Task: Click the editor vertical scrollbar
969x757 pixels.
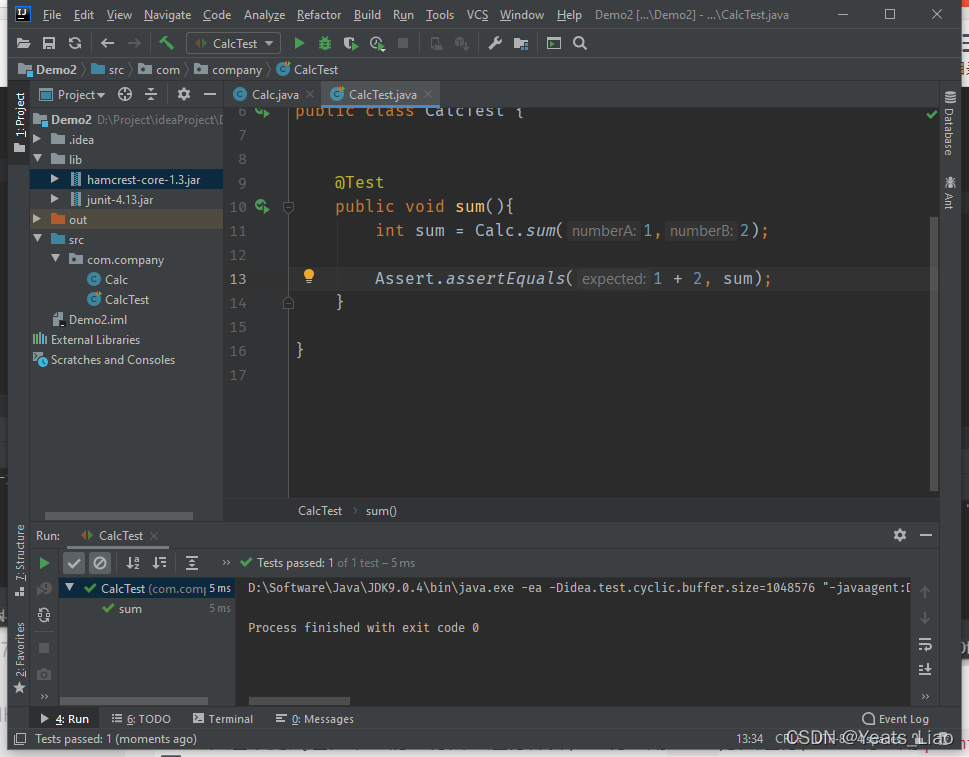Action: click(x=934, y=353)
